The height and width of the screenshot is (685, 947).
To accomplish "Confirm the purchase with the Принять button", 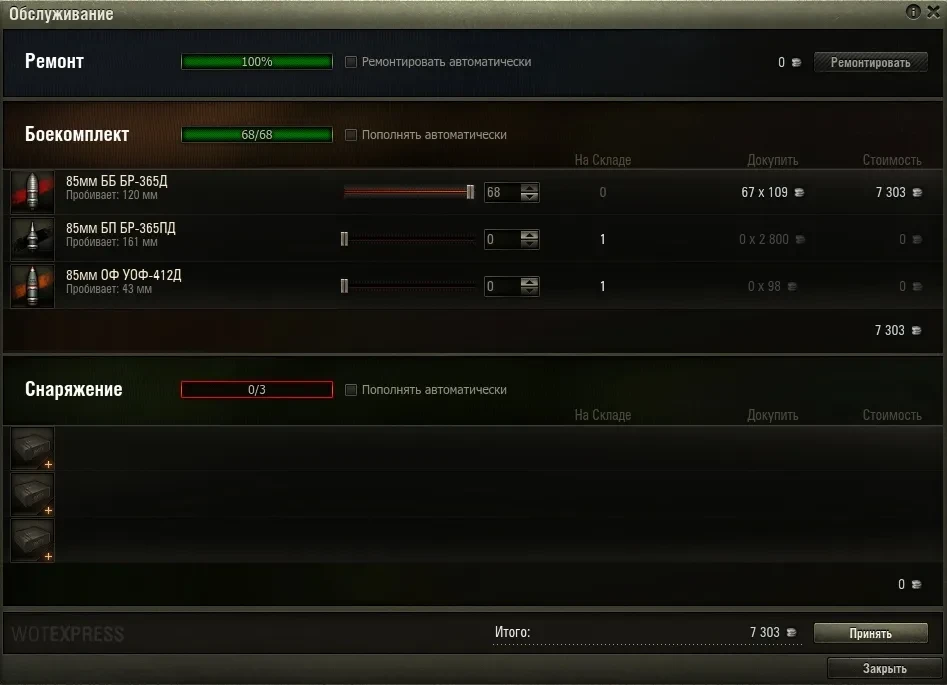I will 870,633.
